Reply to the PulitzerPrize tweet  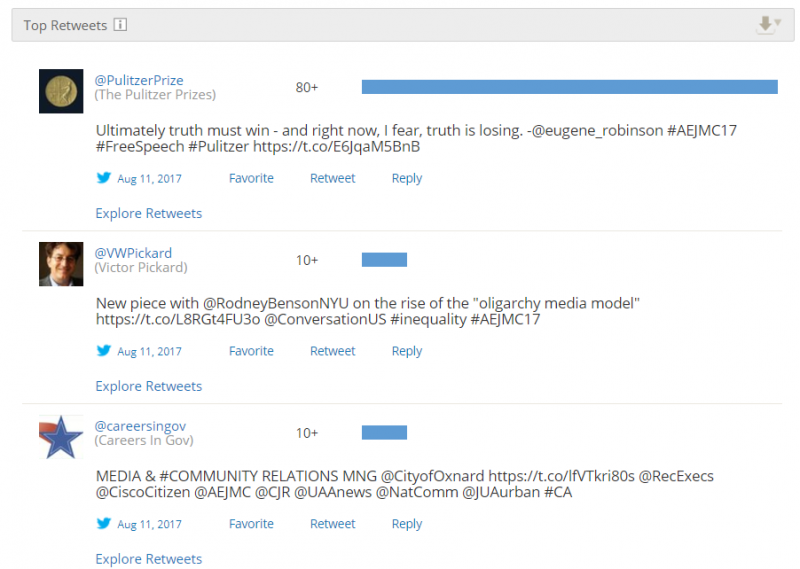(x=407, y=179)
